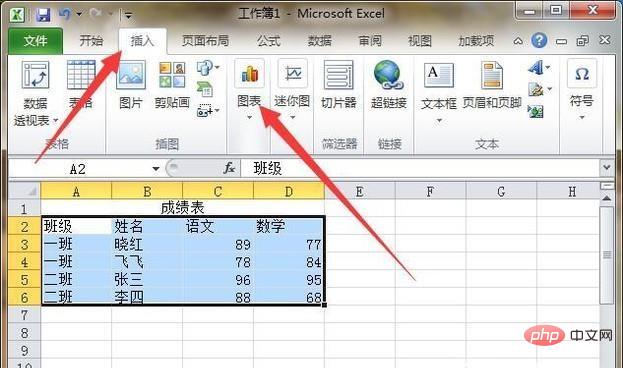
Task: Click the fx insert function button
Action: point(229,168)
